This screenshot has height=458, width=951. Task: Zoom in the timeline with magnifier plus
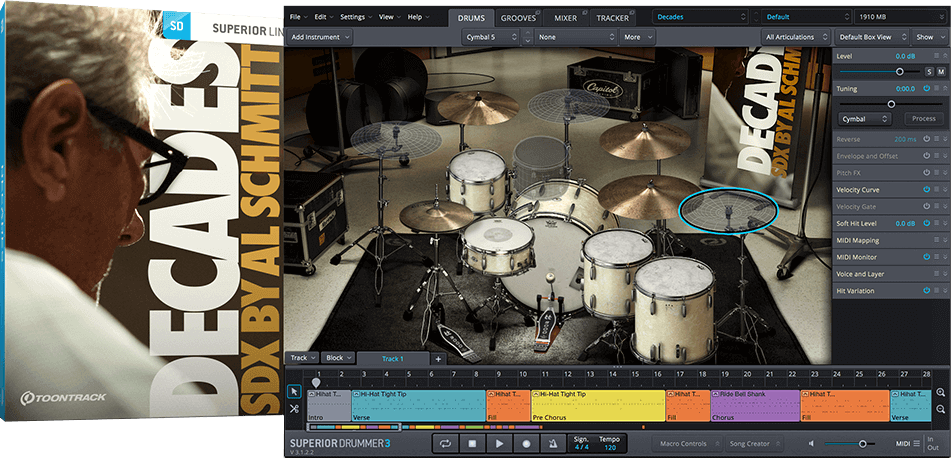[940, 392]
